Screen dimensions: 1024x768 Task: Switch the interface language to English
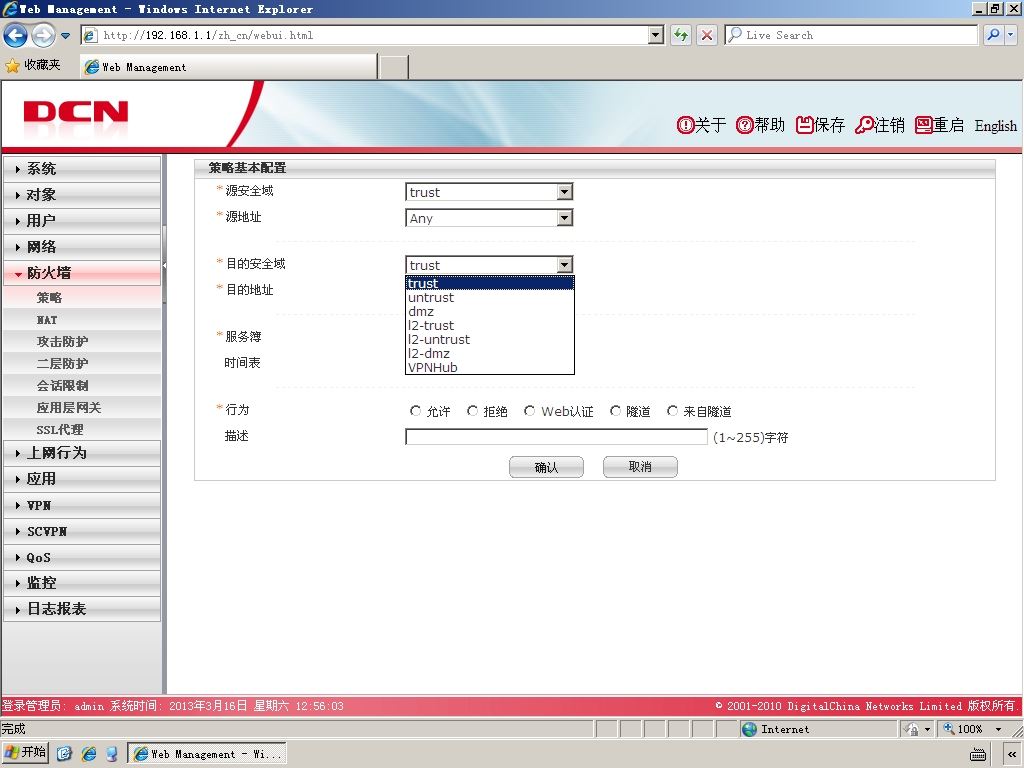(995, 126)
